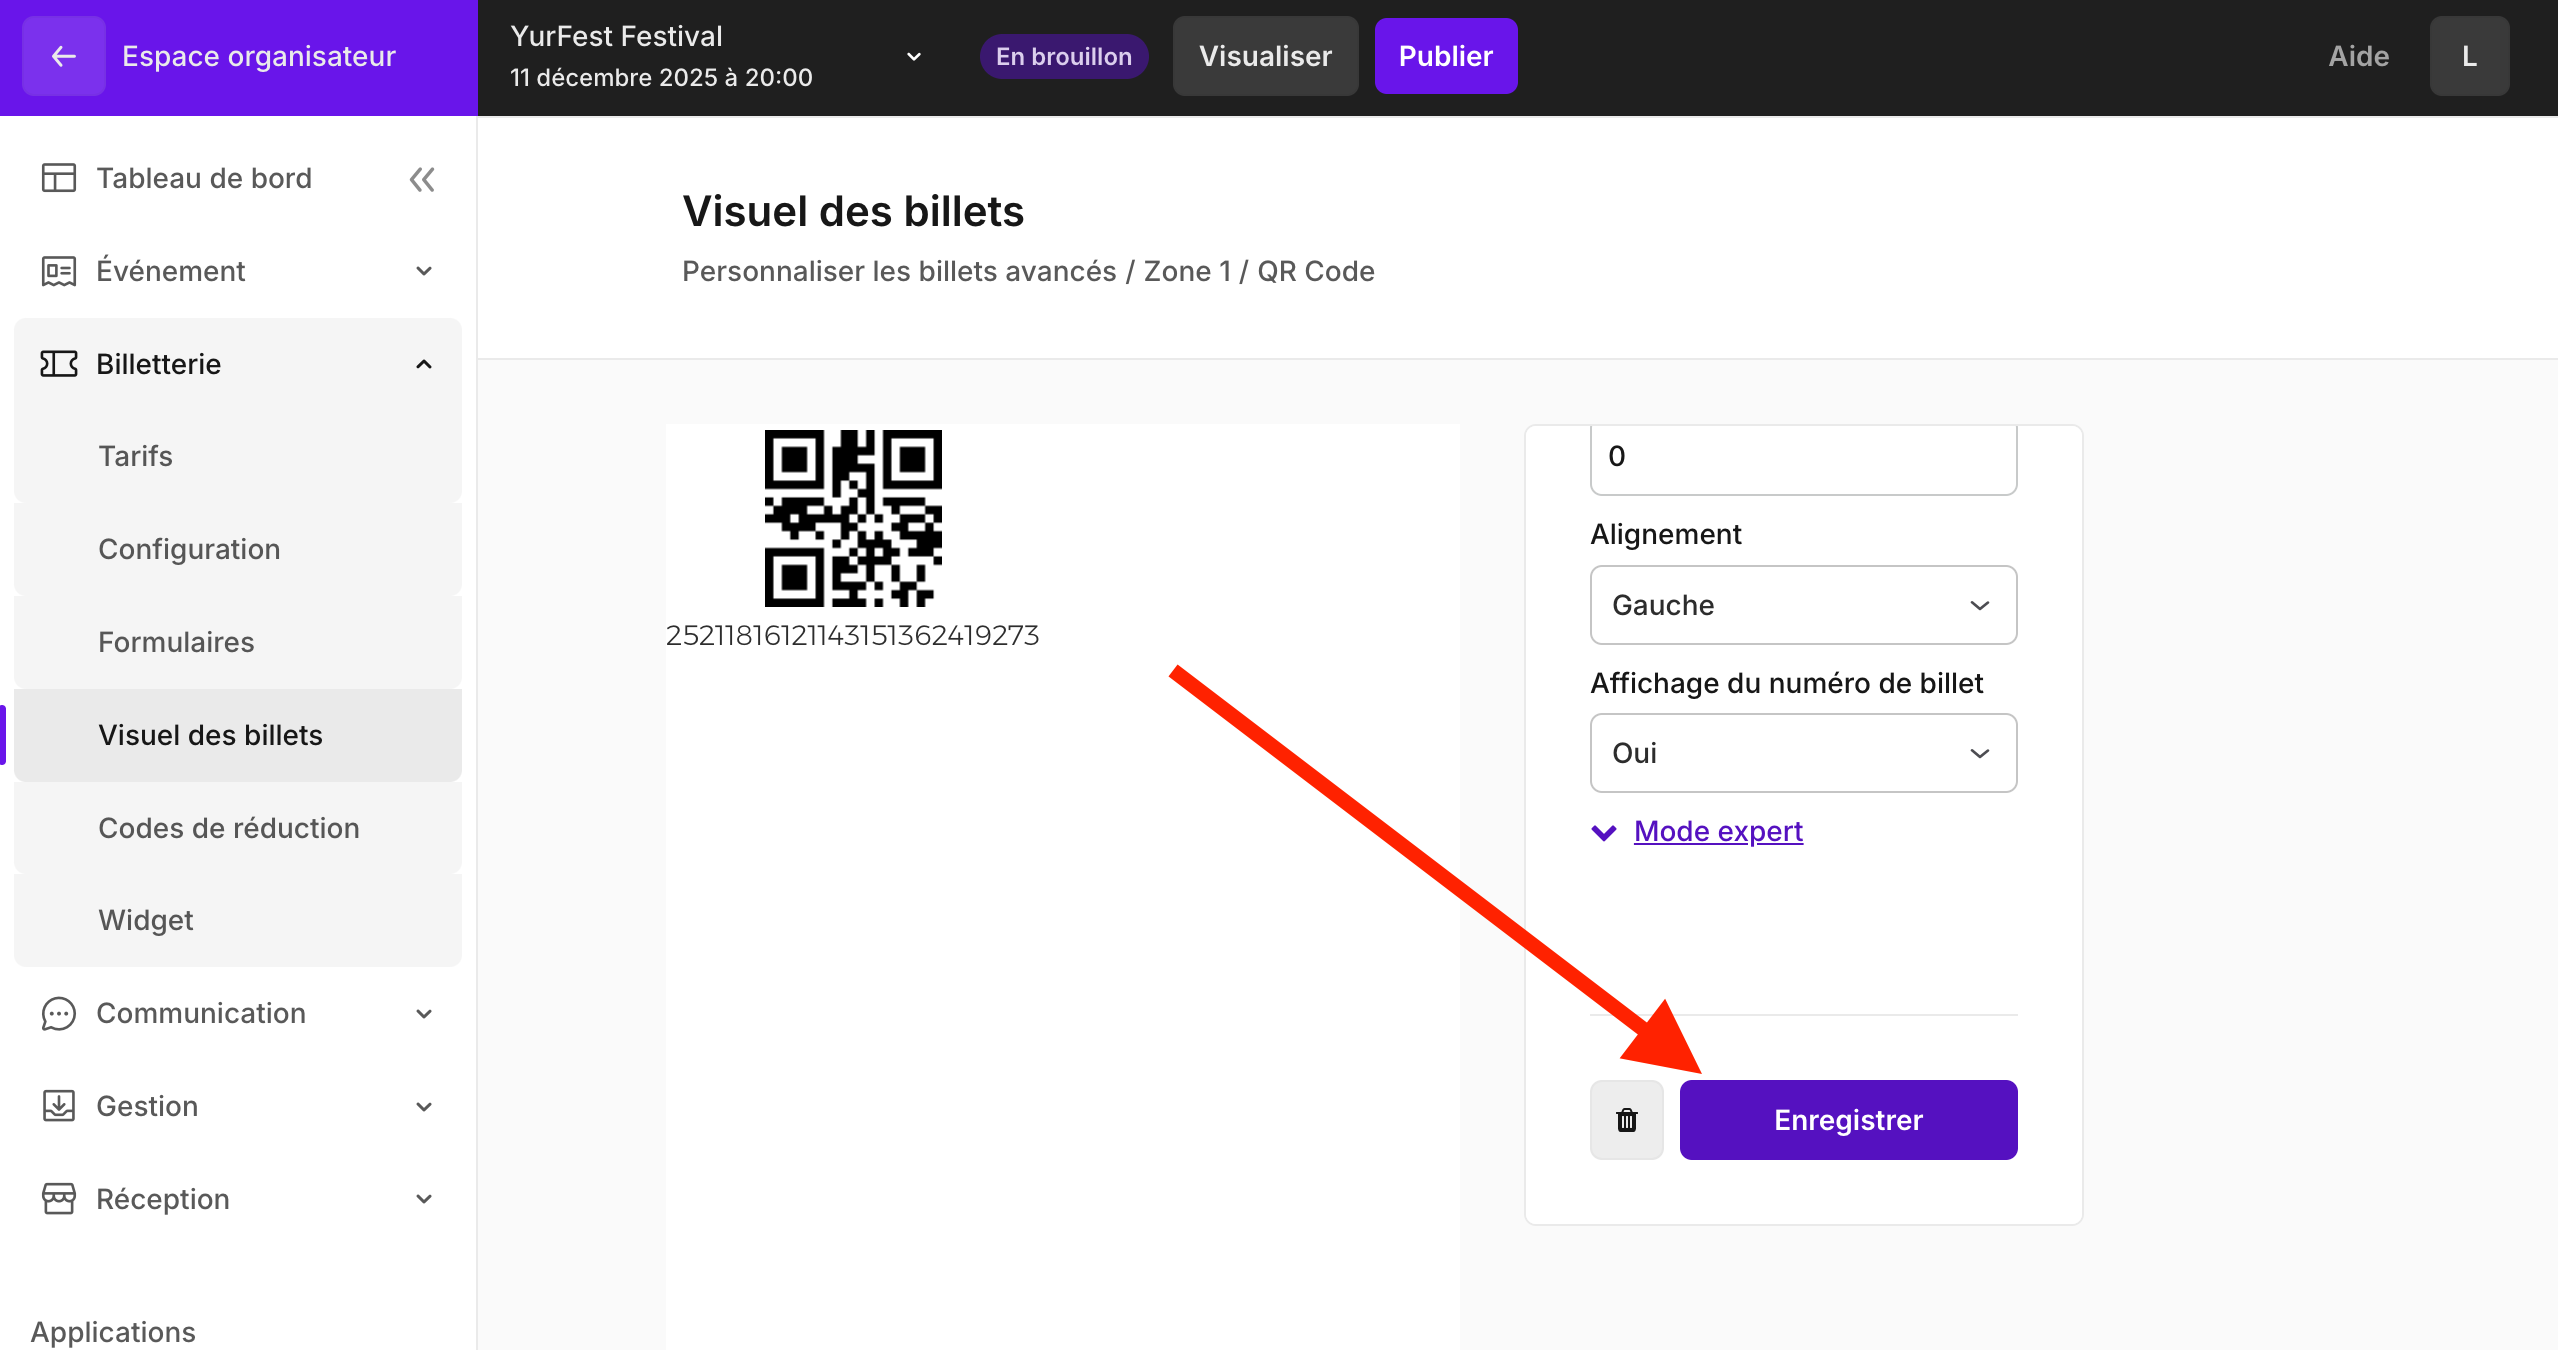Click the Mode expert chevron icon
Image resolution: width=2558 pixels, height=1350 pixels.
point(1603,832)
